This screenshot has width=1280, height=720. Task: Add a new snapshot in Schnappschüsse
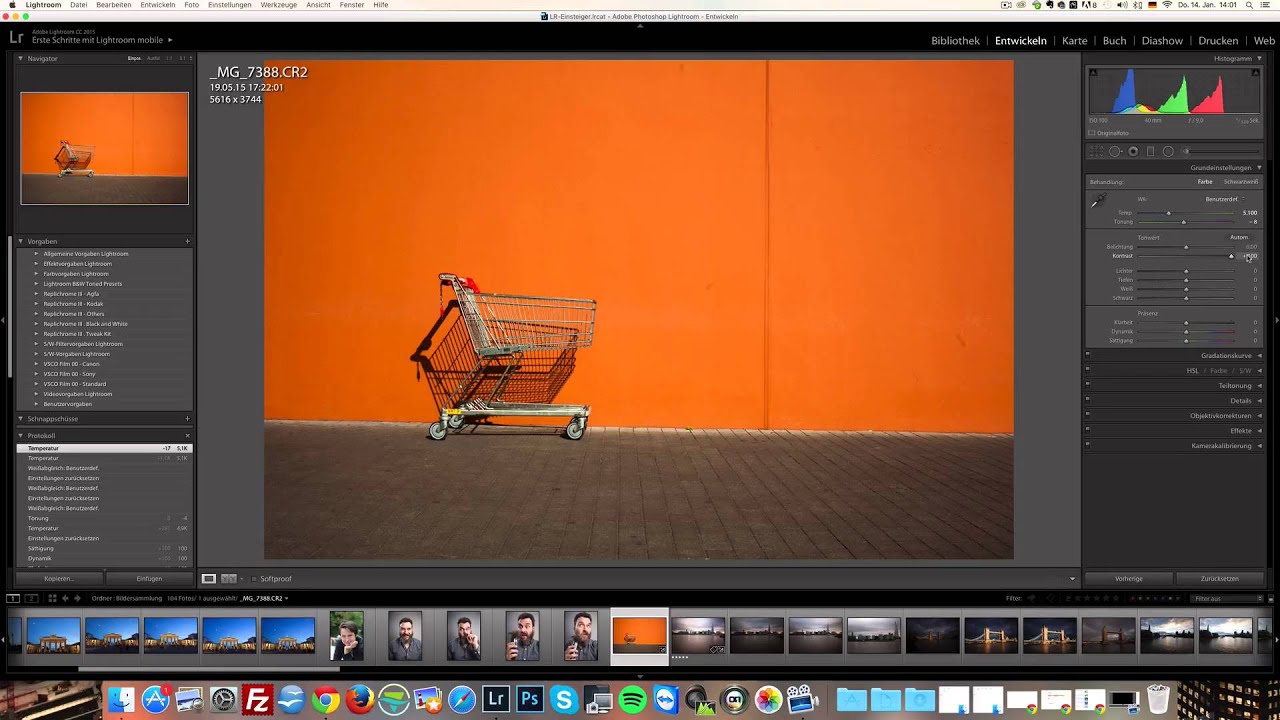pyautogui.click(x=187, y=419)
